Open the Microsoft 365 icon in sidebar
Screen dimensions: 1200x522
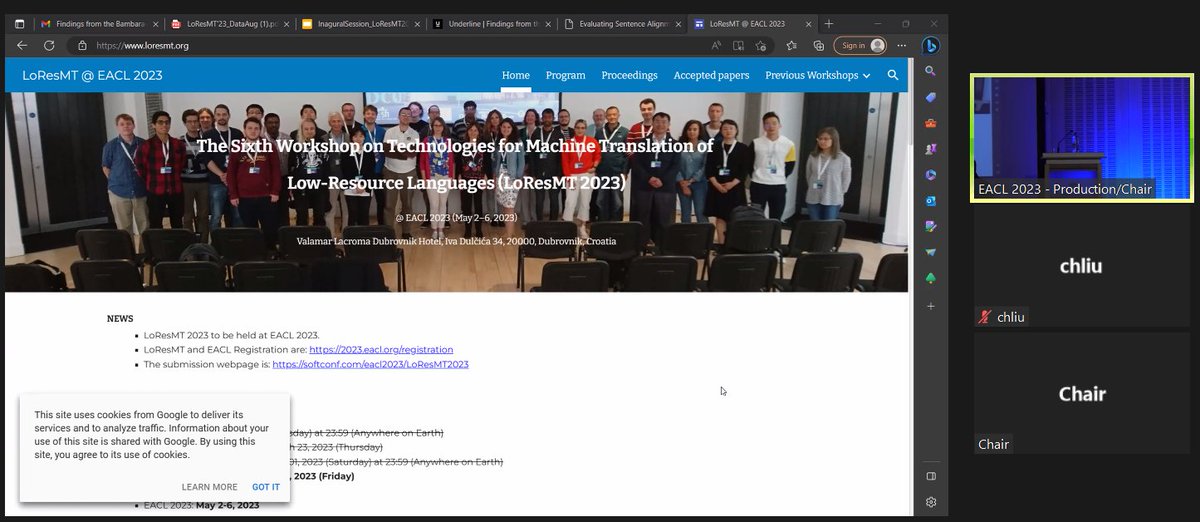click(931, 175)
